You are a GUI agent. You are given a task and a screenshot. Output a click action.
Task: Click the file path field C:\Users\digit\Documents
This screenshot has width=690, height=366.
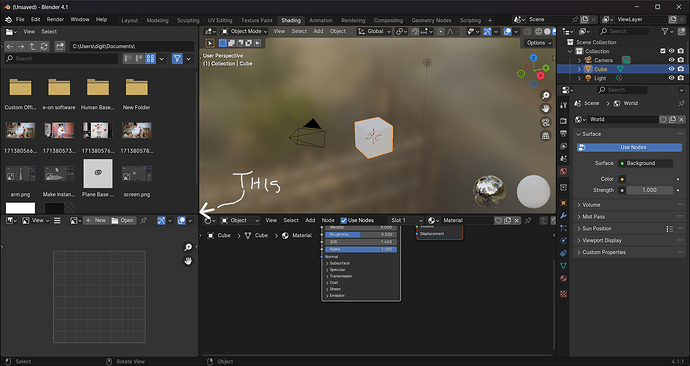(x=132, y=46)
